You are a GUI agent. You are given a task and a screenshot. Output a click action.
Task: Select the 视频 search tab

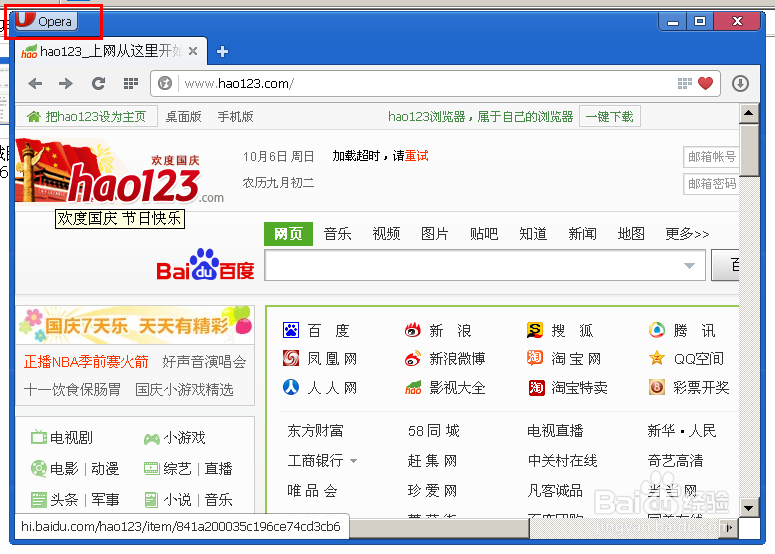click(387, 234)
